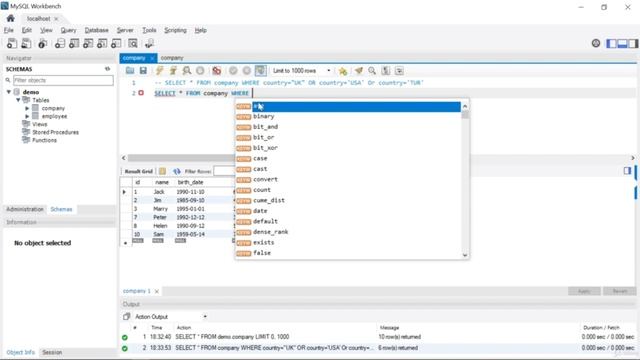Beautify the SQL script broom icon
Screen dimensions: 640x360
[359, 71]
